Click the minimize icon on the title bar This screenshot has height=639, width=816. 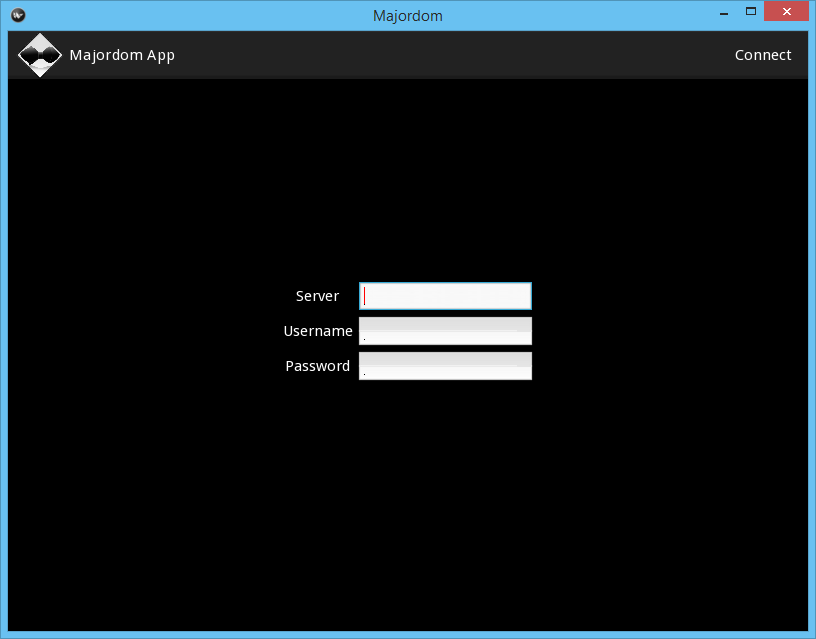click(723, 11)
